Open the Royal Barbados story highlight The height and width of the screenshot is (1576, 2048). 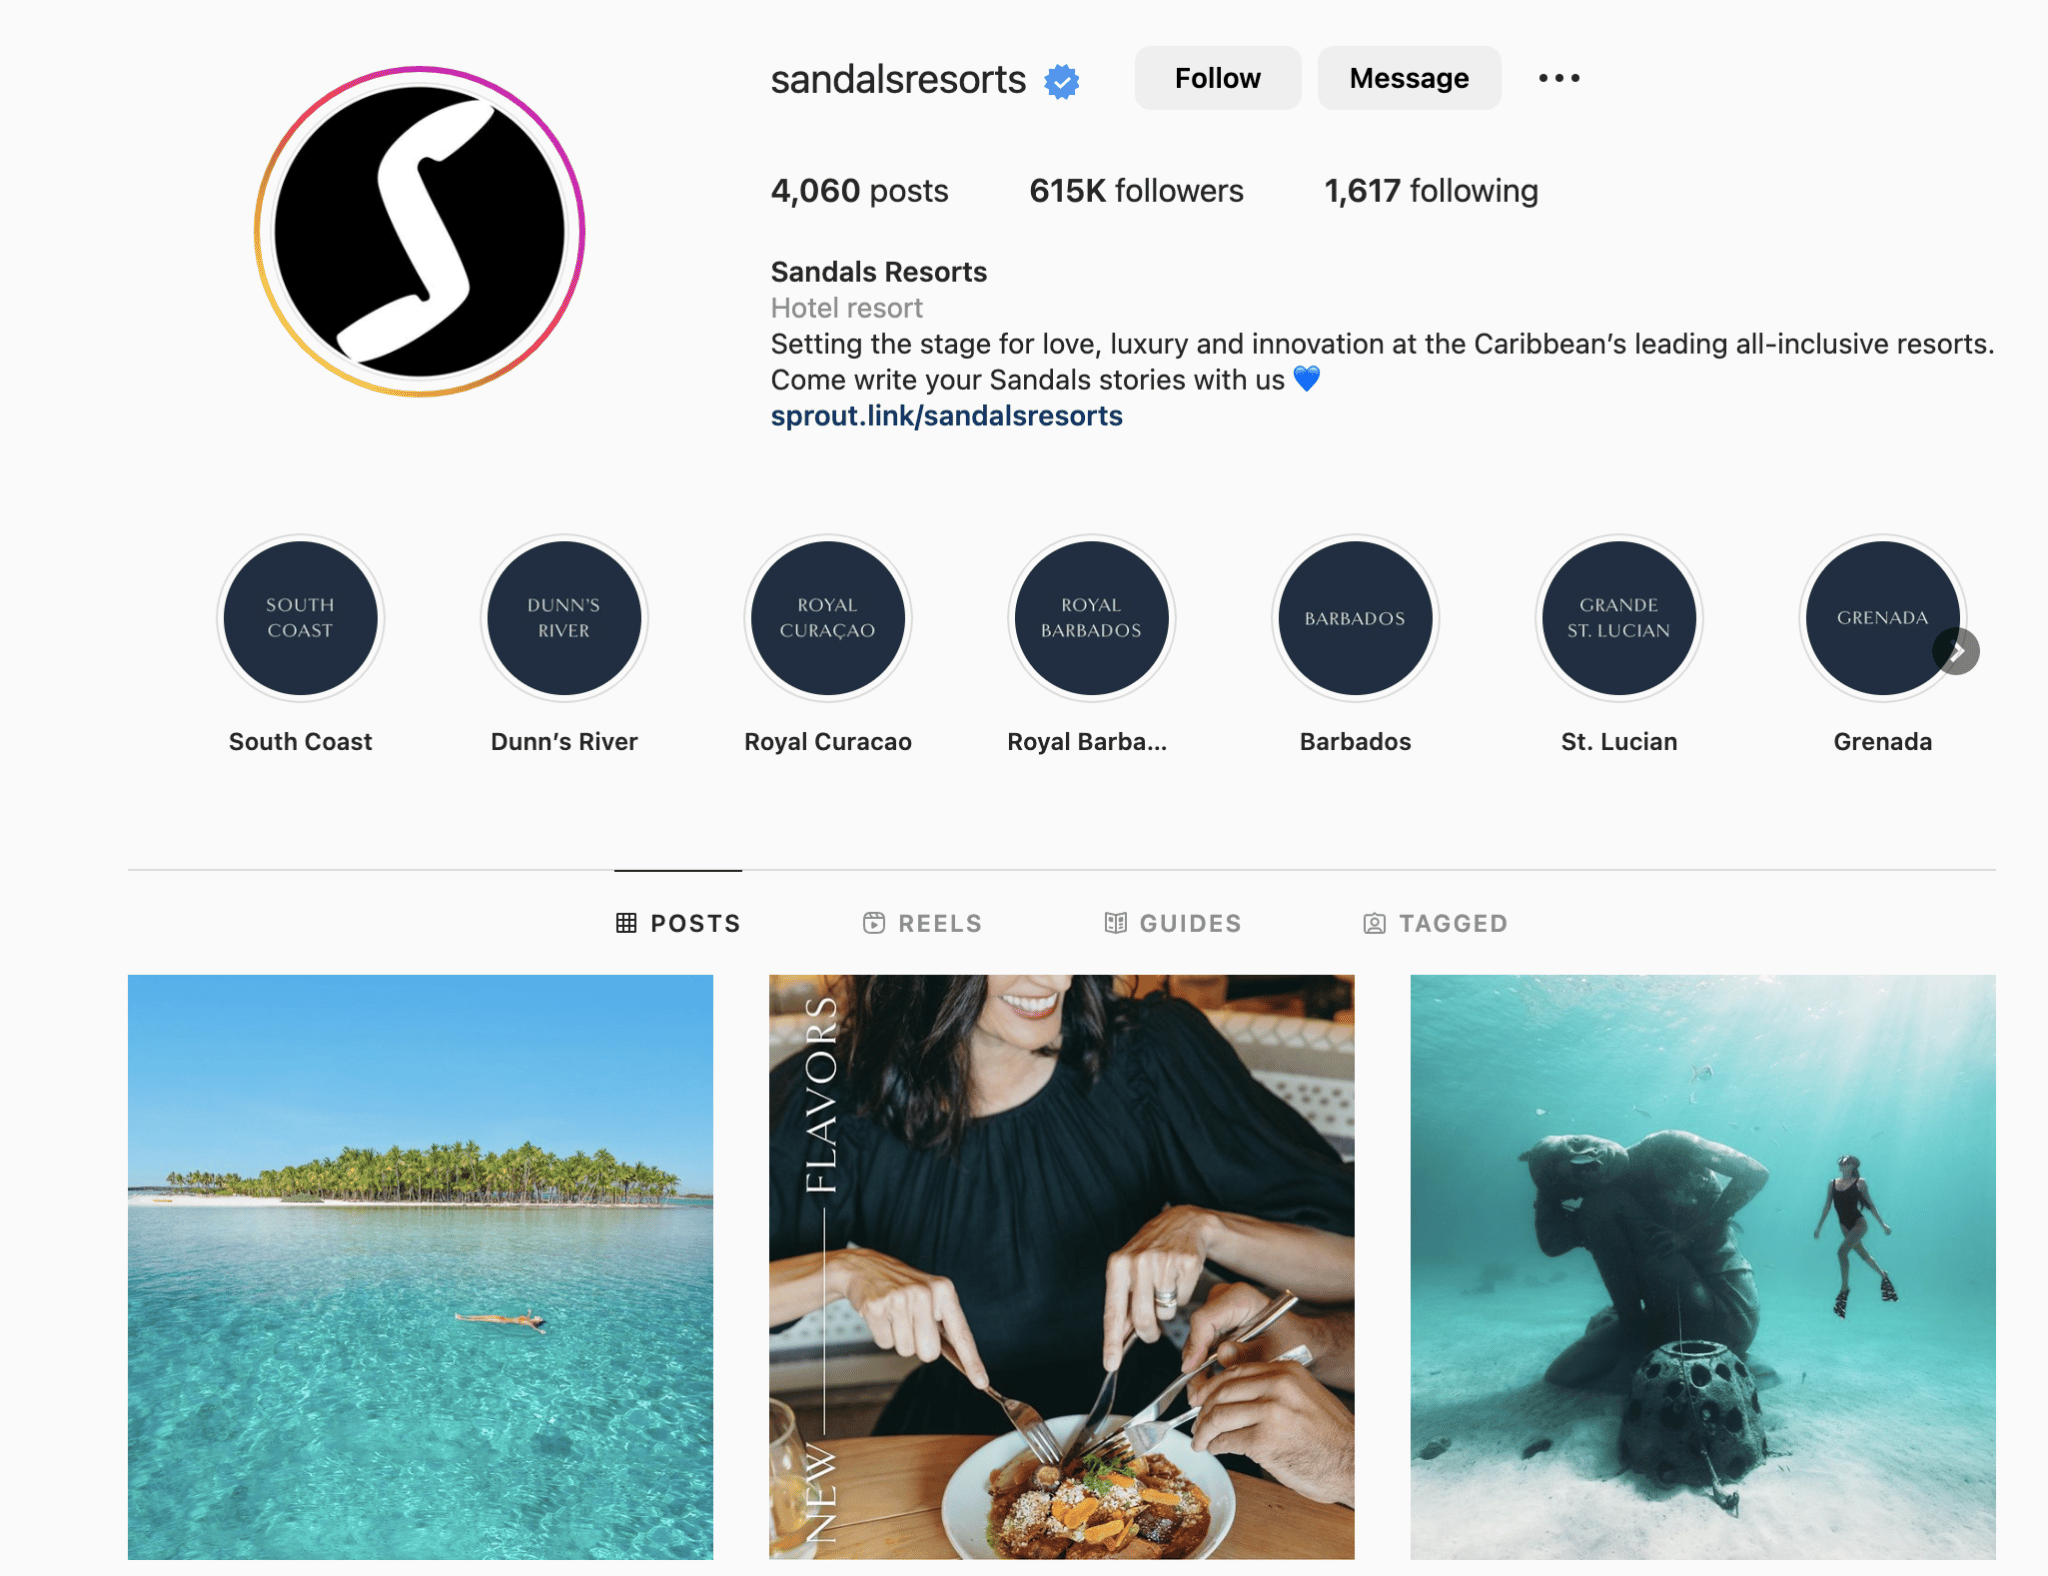1091,618
